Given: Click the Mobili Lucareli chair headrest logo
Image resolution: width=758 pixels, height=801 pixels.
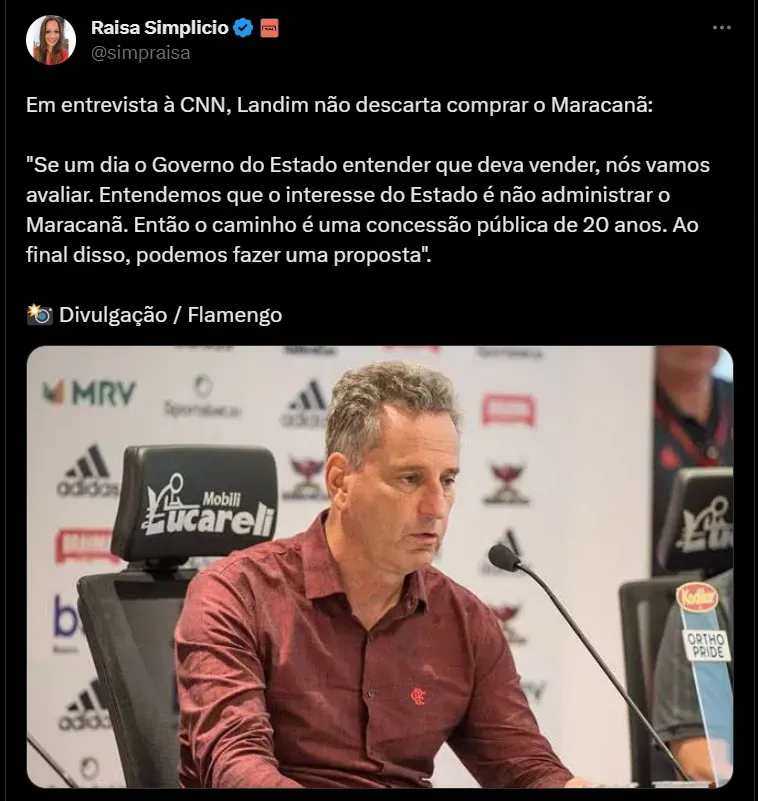Looking at the screenshot, I should [205, 505].
